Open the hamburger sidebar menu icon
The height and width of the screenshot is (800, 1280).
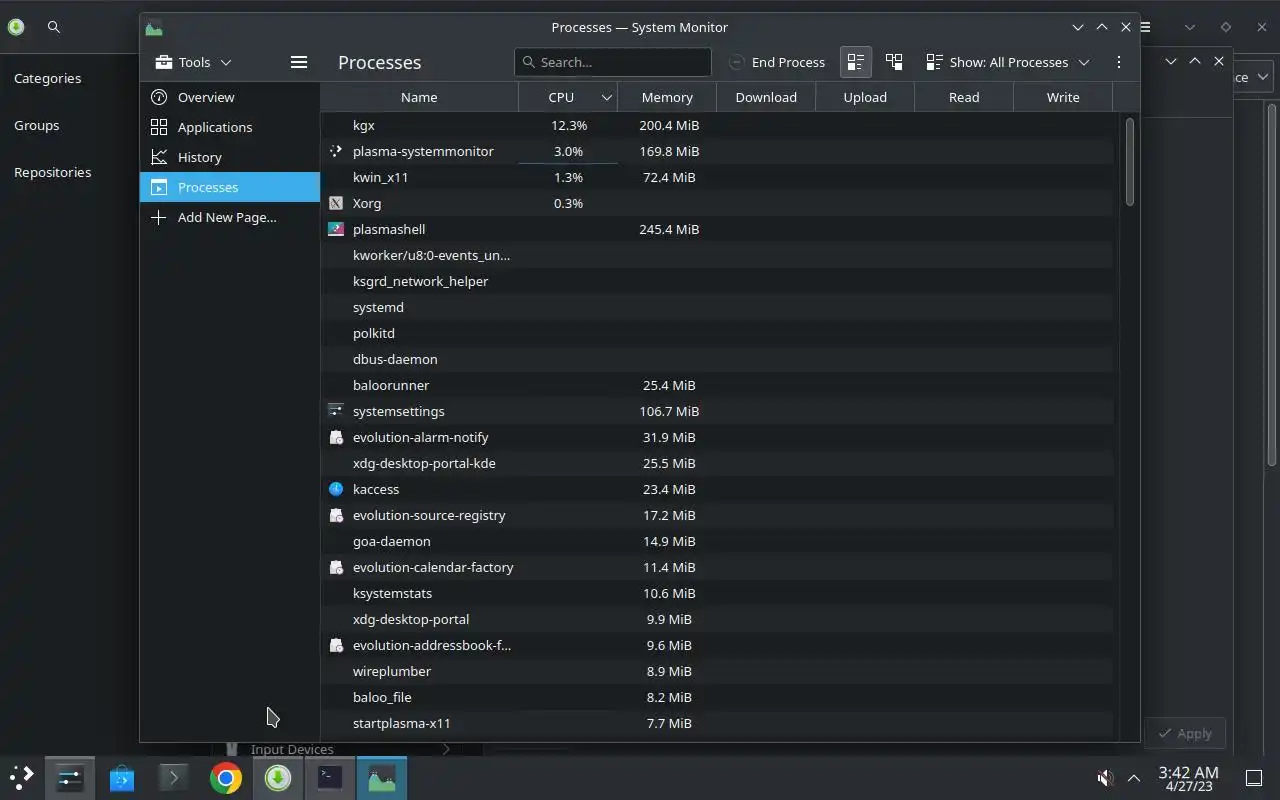298,62
